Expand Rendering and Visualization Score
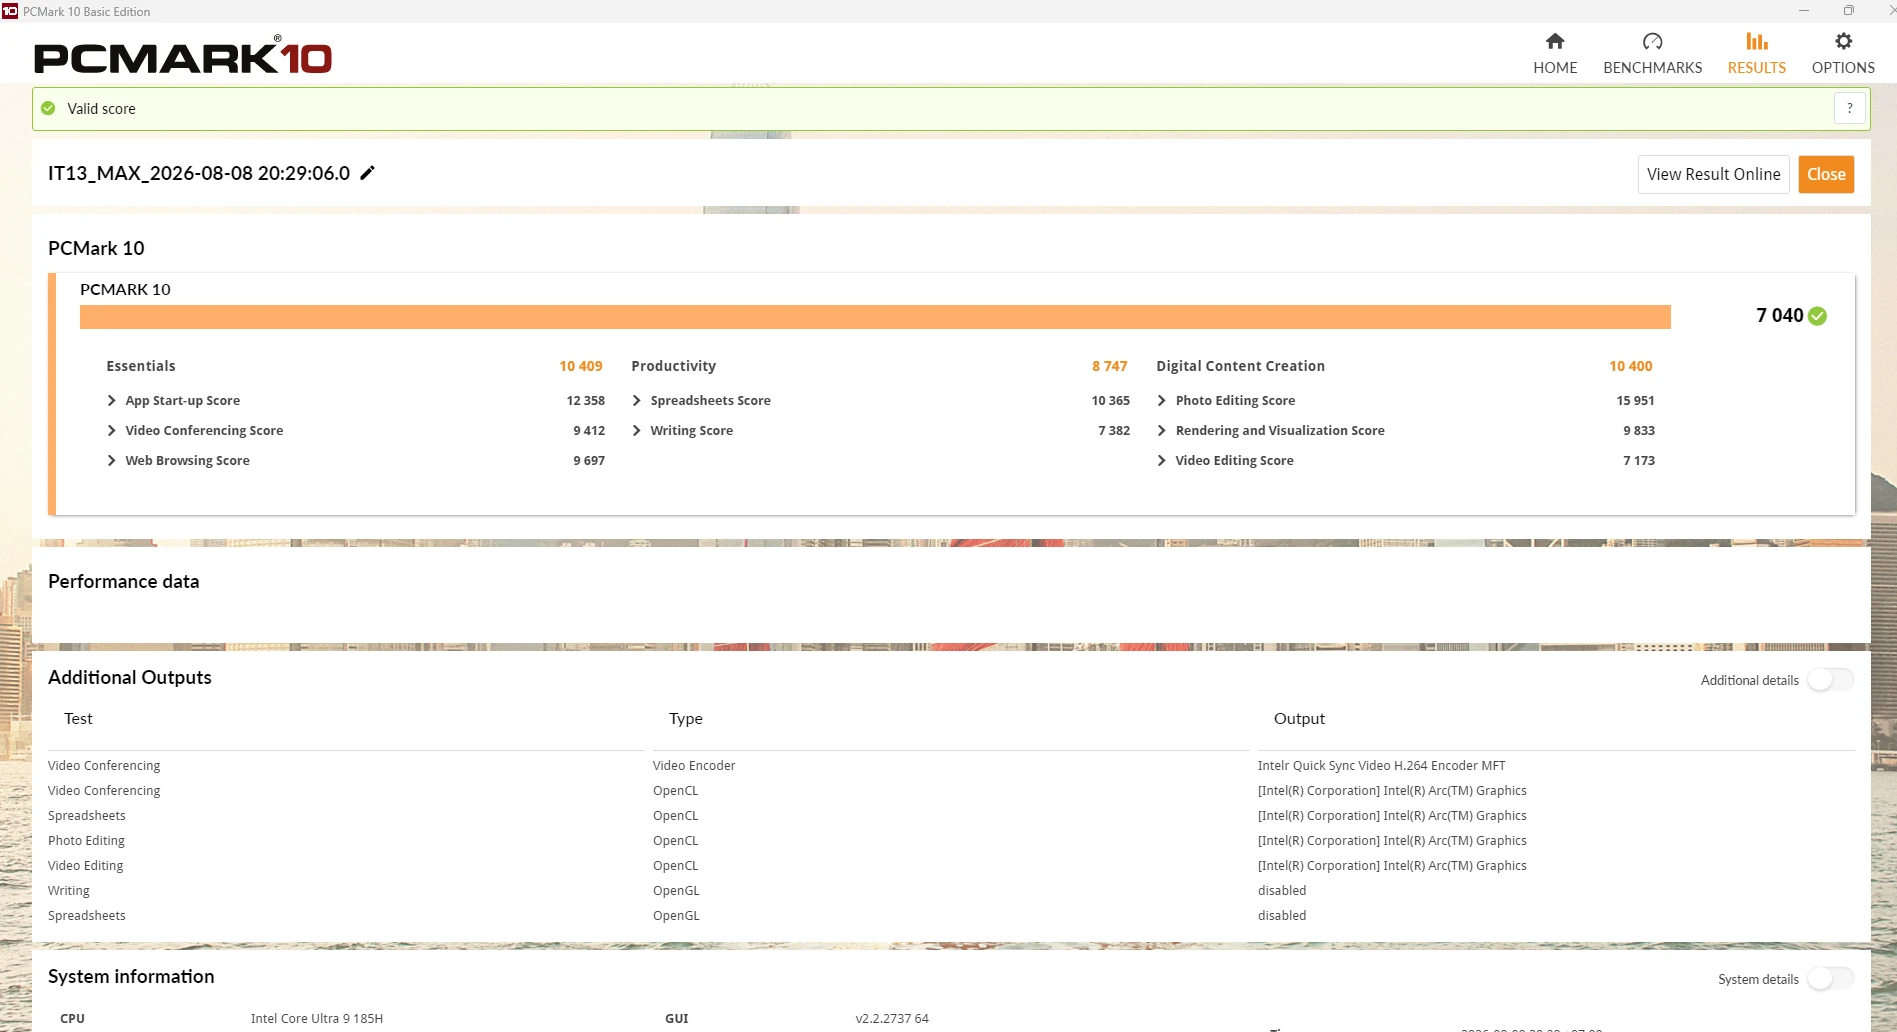The image size is (1897, 1032). pyautogui.click(x=1161, y=430)
